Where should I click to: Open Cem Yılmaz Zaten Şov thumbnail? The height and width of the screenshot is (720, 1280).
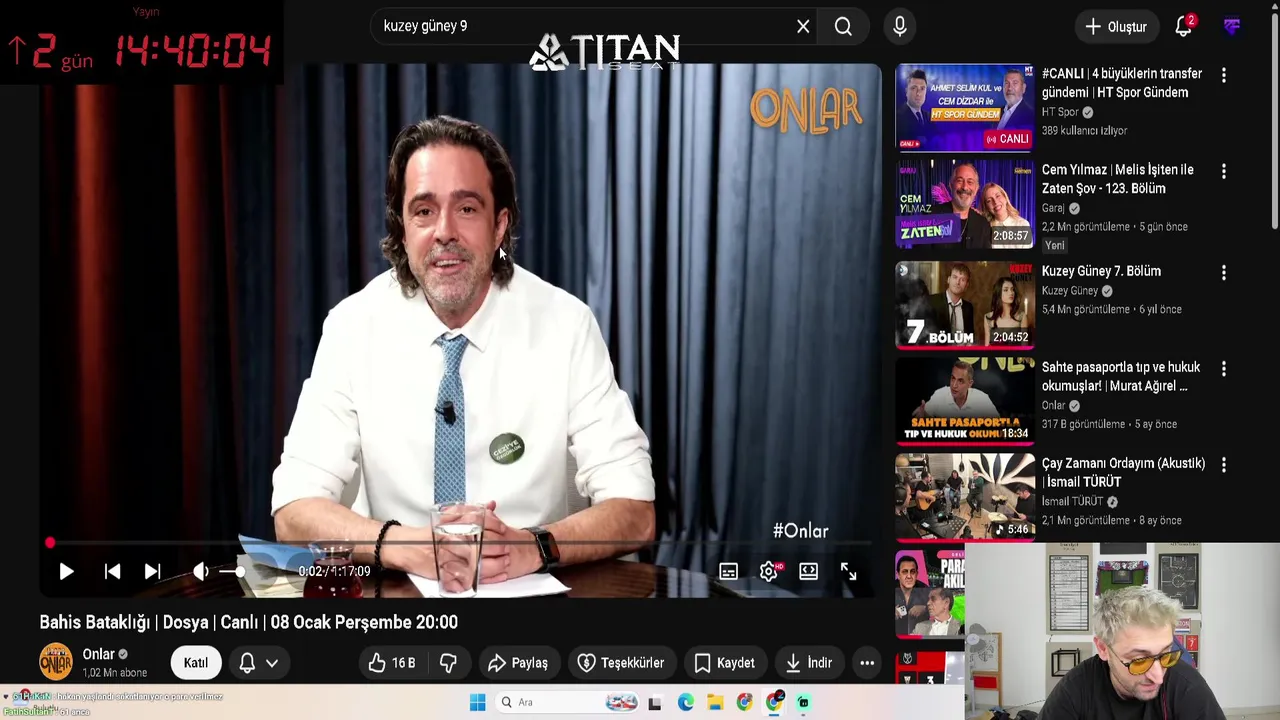(x=965, y=204)
